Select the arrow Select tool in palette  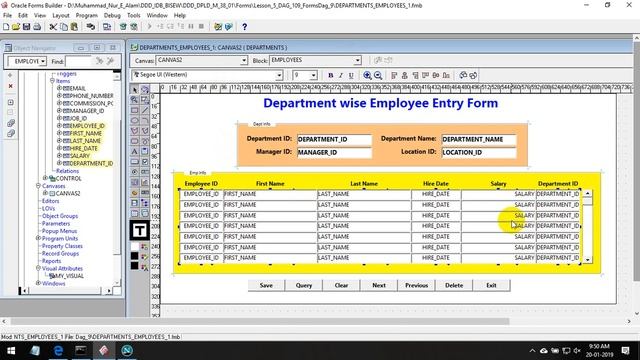(x=135, y=89)
